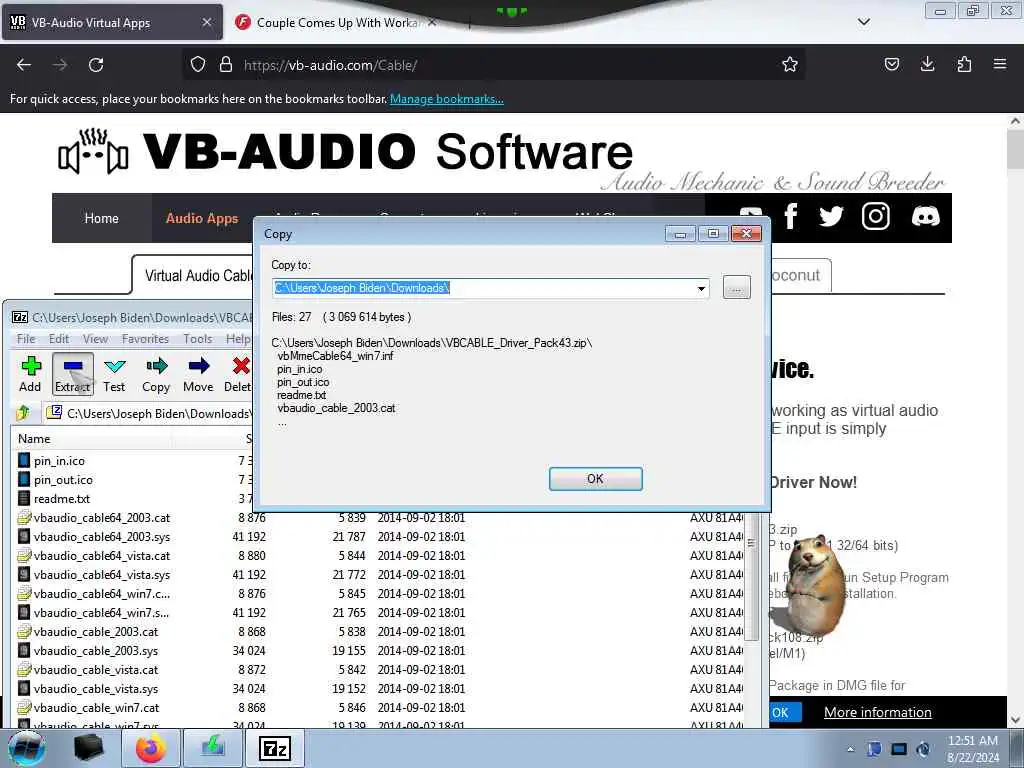Show hidden system tray icons
The height and width of the screenshot is (768, 1024).
pyautogui.click(x=850, y=750)
